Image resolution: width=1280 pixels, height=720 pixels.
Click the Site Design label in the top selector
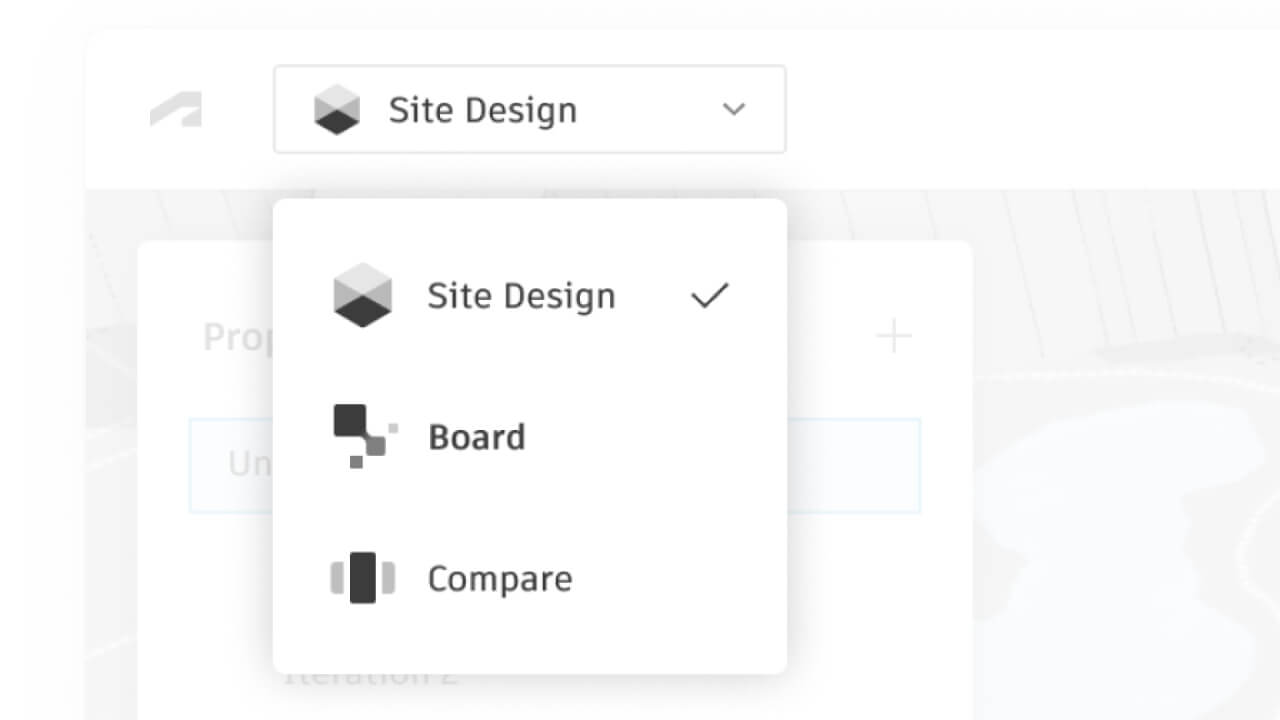pyautogui.click(x=483, y=110)
